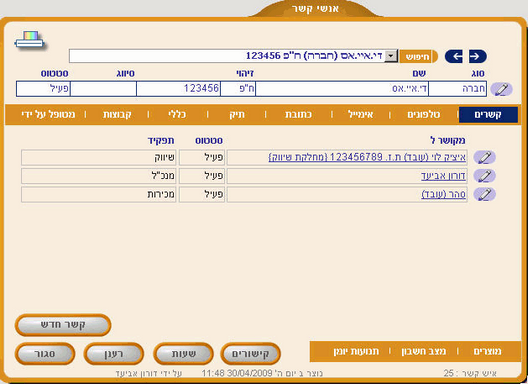Click the שם name input field

pos(341,89)
